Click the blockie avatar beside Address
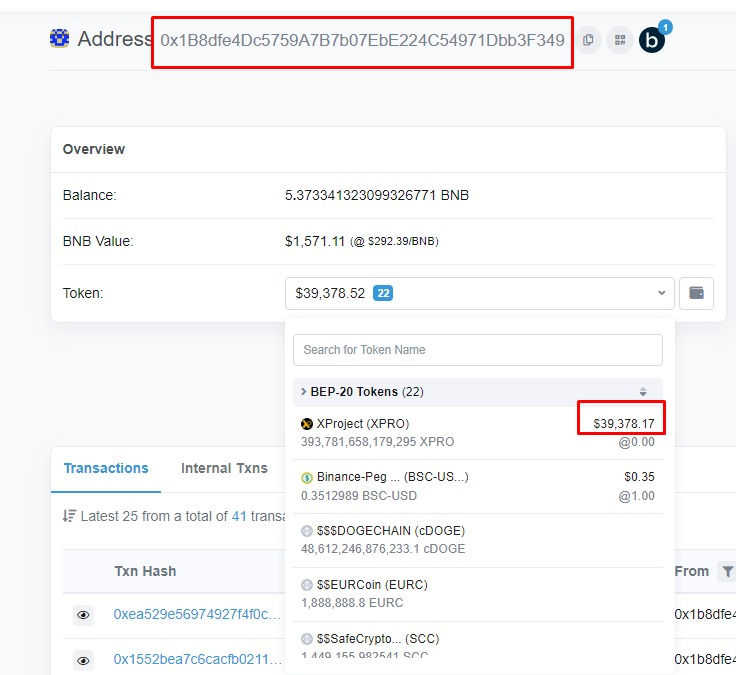The width and height of the screenshot is (736, 675). 60,38
